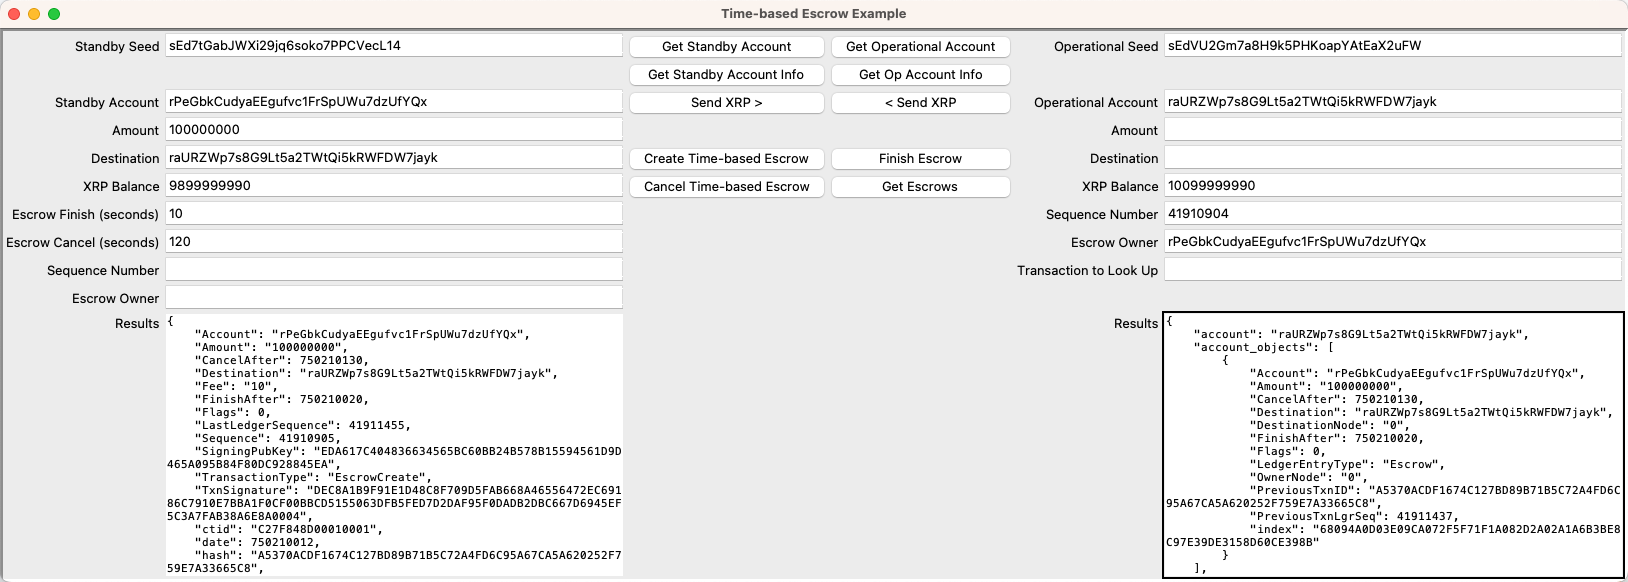Screen dimensions: 1628x582
Task: Select the standby Destination field
Action: click(x=393, y=158)
